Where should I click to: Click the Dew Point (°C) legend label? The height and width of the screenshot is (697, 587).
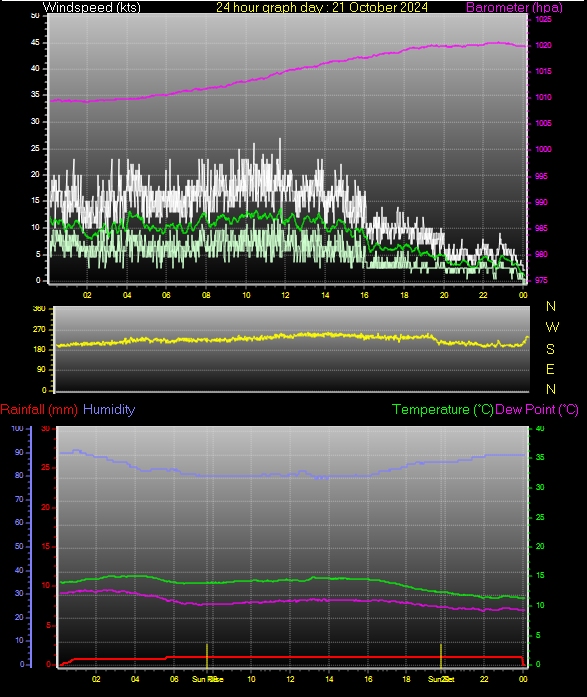pos(537,409)
